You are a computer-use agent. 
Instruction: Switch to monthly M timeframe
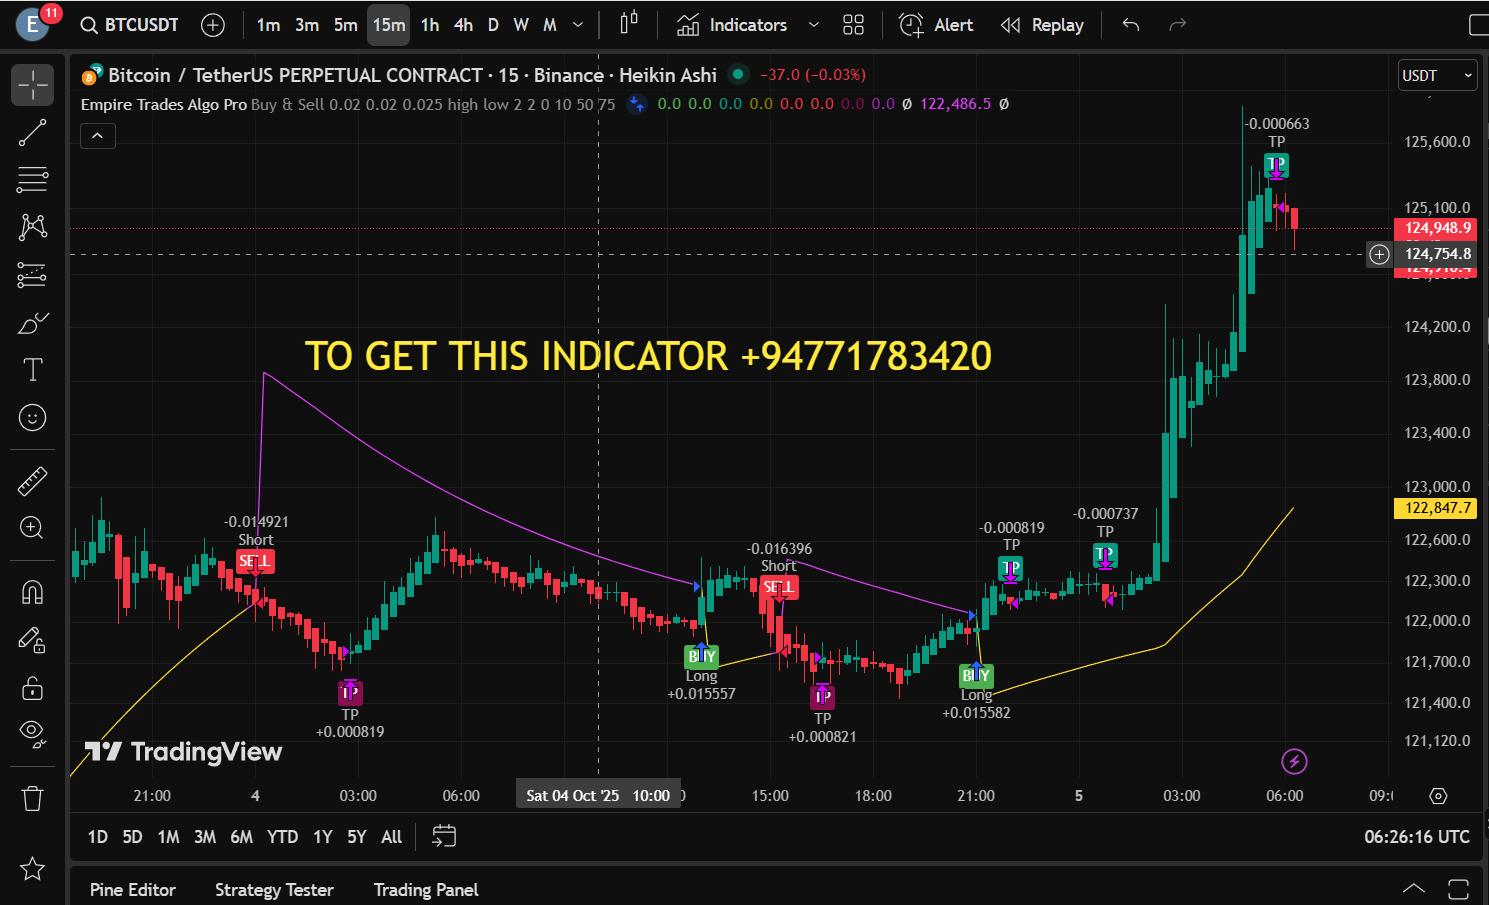click(550, 25)
